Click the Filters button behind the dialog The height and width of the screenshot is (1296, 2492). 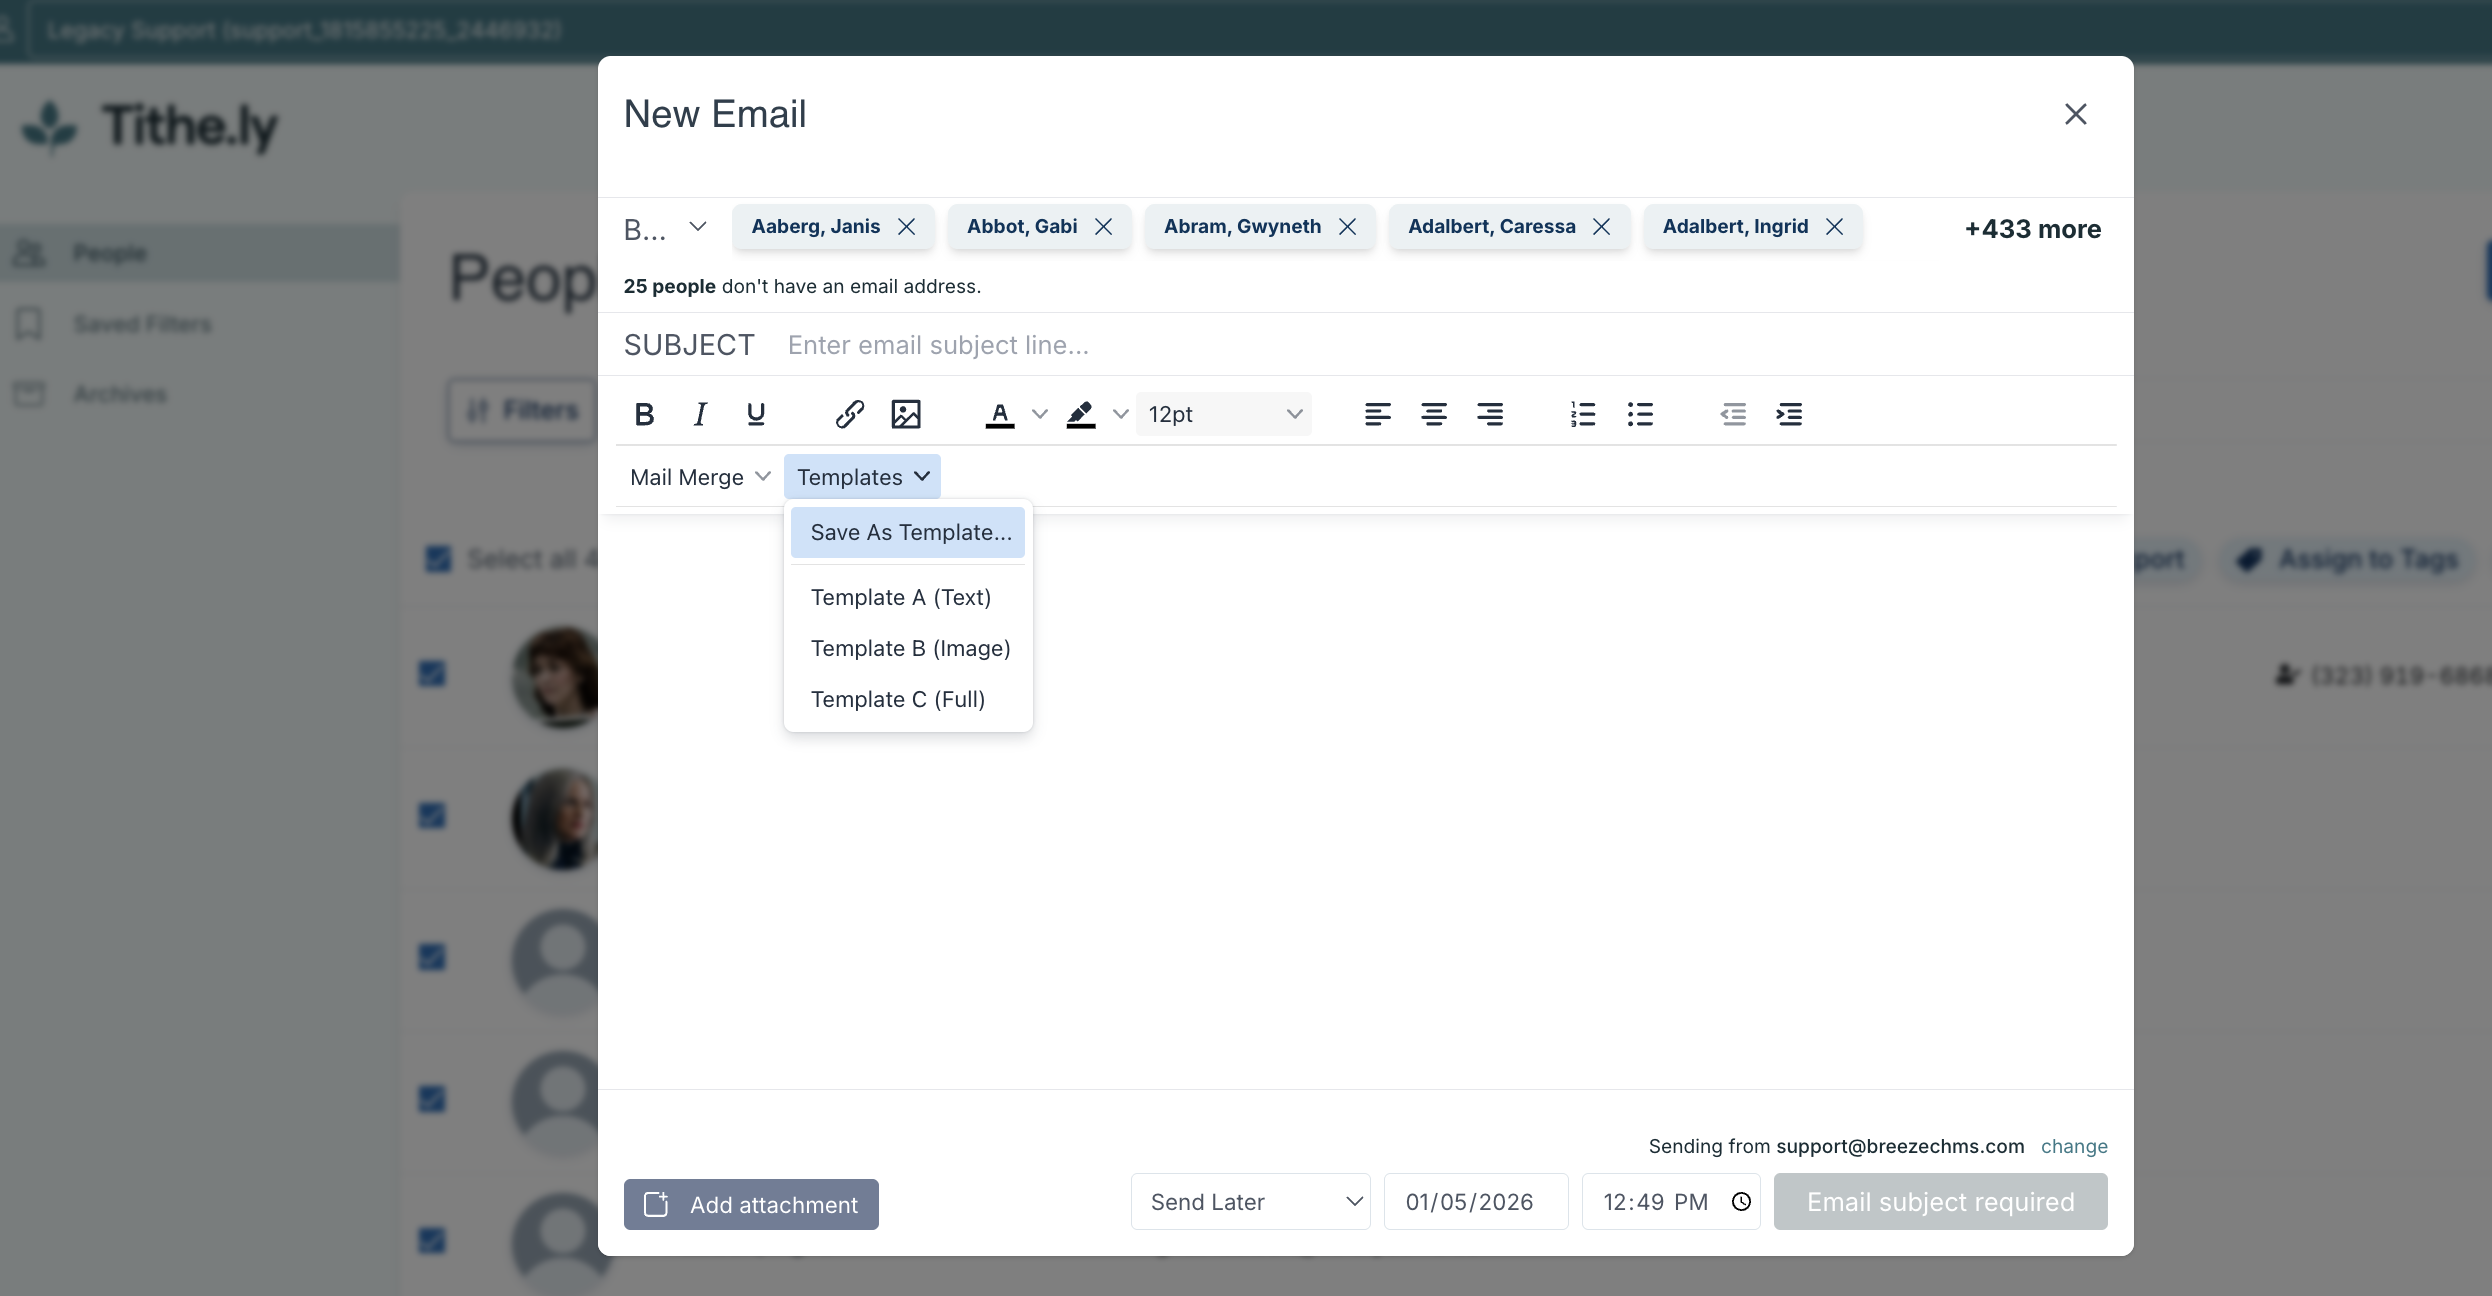522,410
